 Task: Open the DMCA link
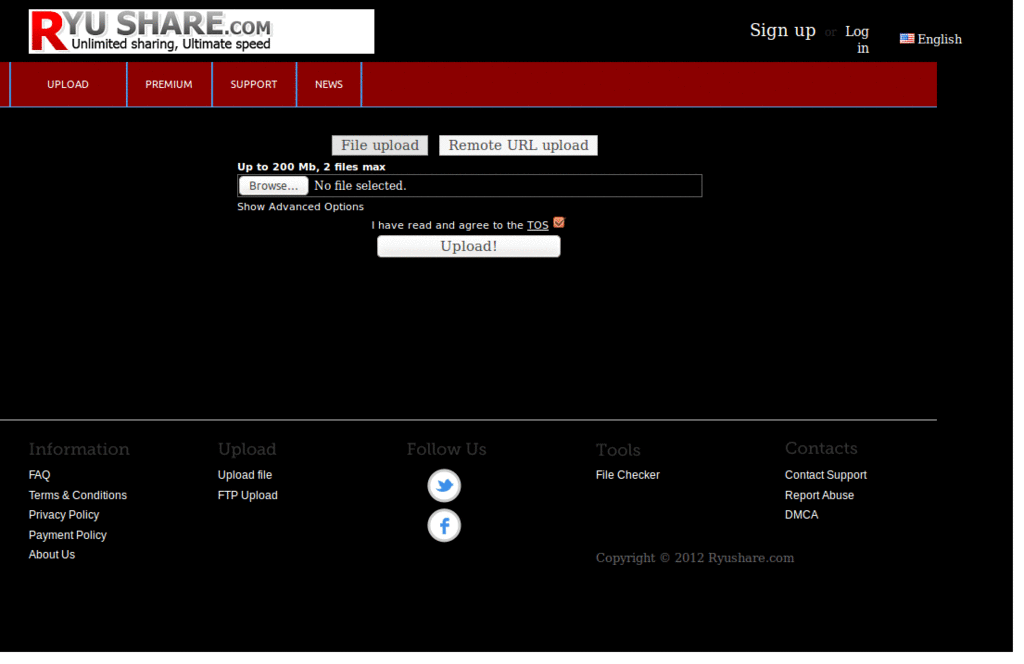click(801, 515)
